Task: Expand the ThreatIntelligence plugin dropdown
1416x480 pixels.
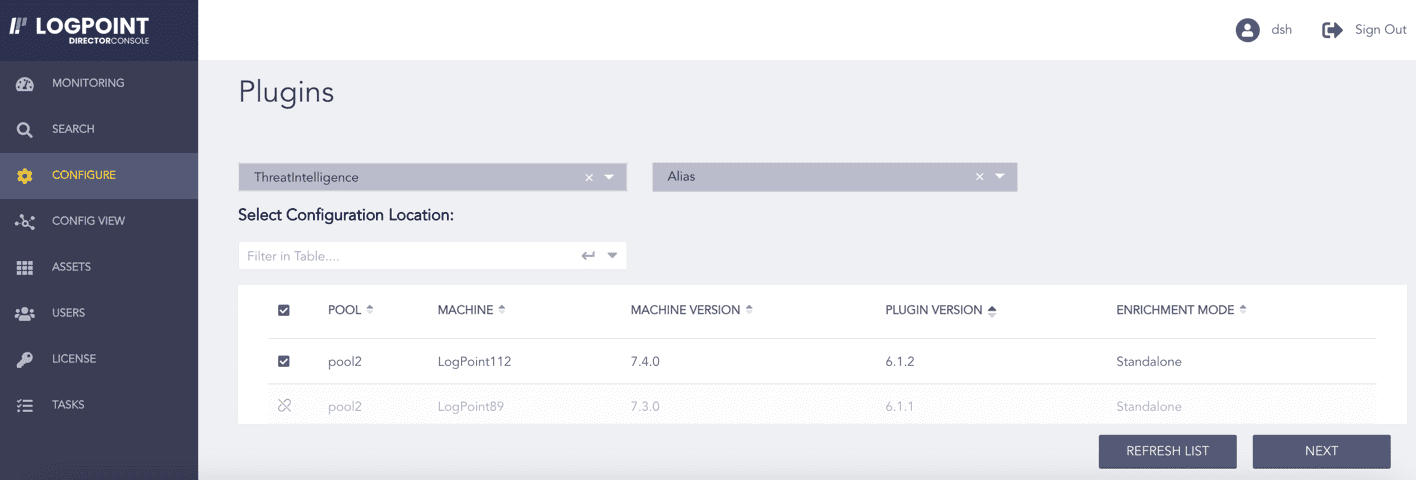Action: pos(609,177)
